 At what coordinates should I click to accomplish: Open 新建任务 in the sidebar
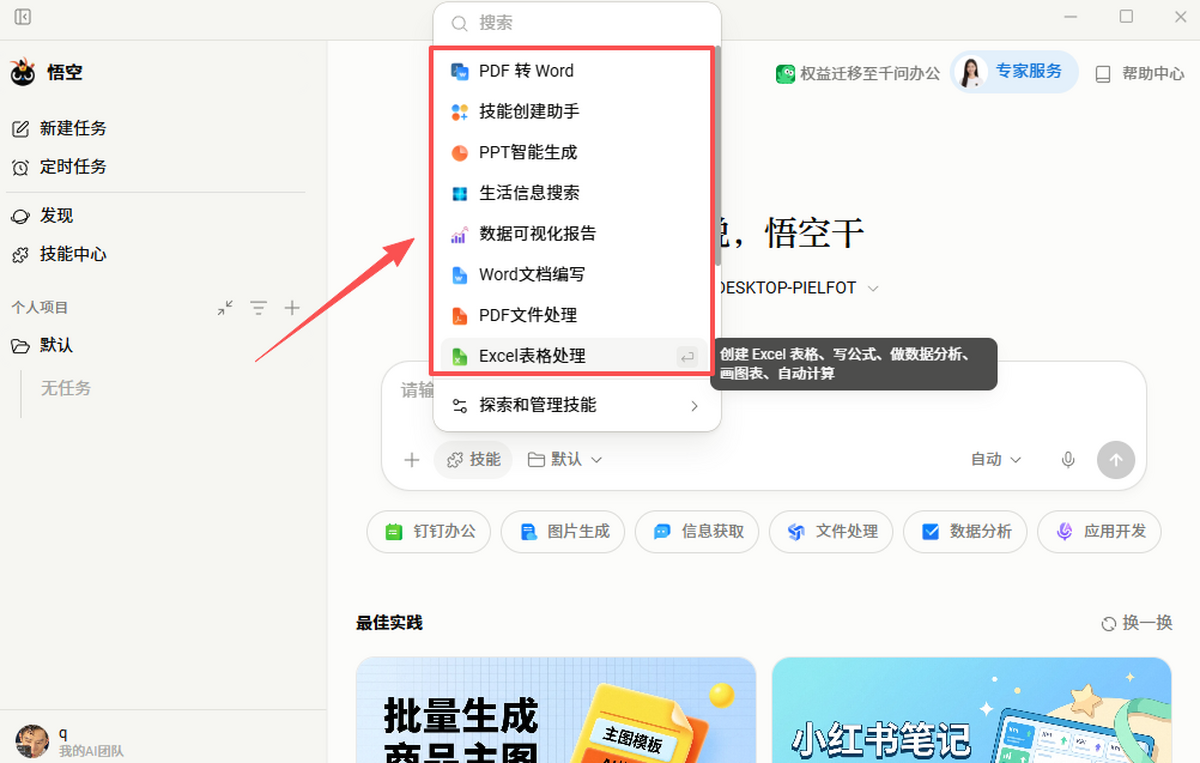pyautogui.click(x=60, y=128)
